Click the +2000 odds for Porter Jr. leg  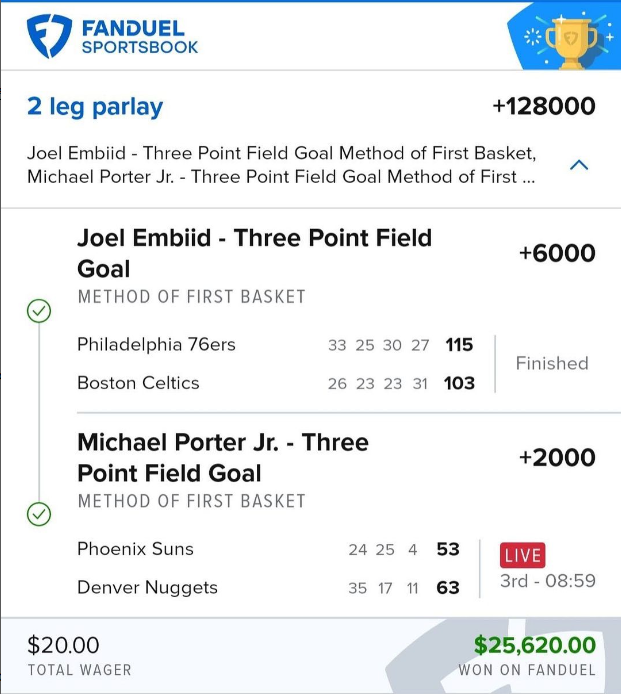tap(557, 458)
